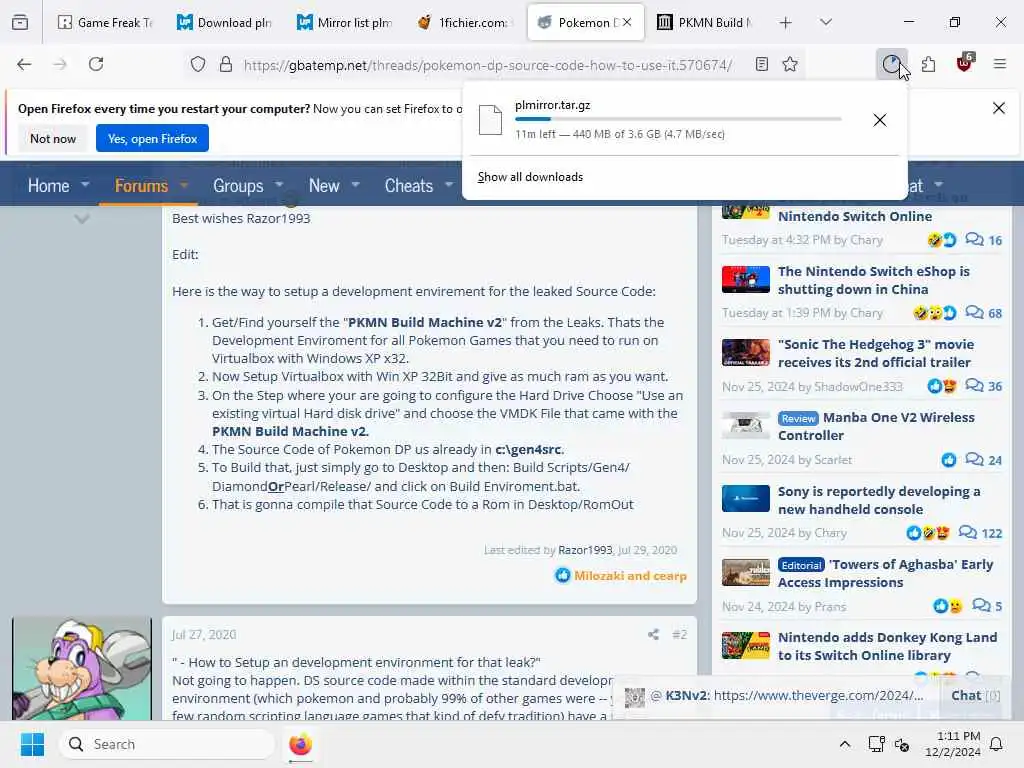
Task: Open the Chat box button
Action: coord(975,696)
